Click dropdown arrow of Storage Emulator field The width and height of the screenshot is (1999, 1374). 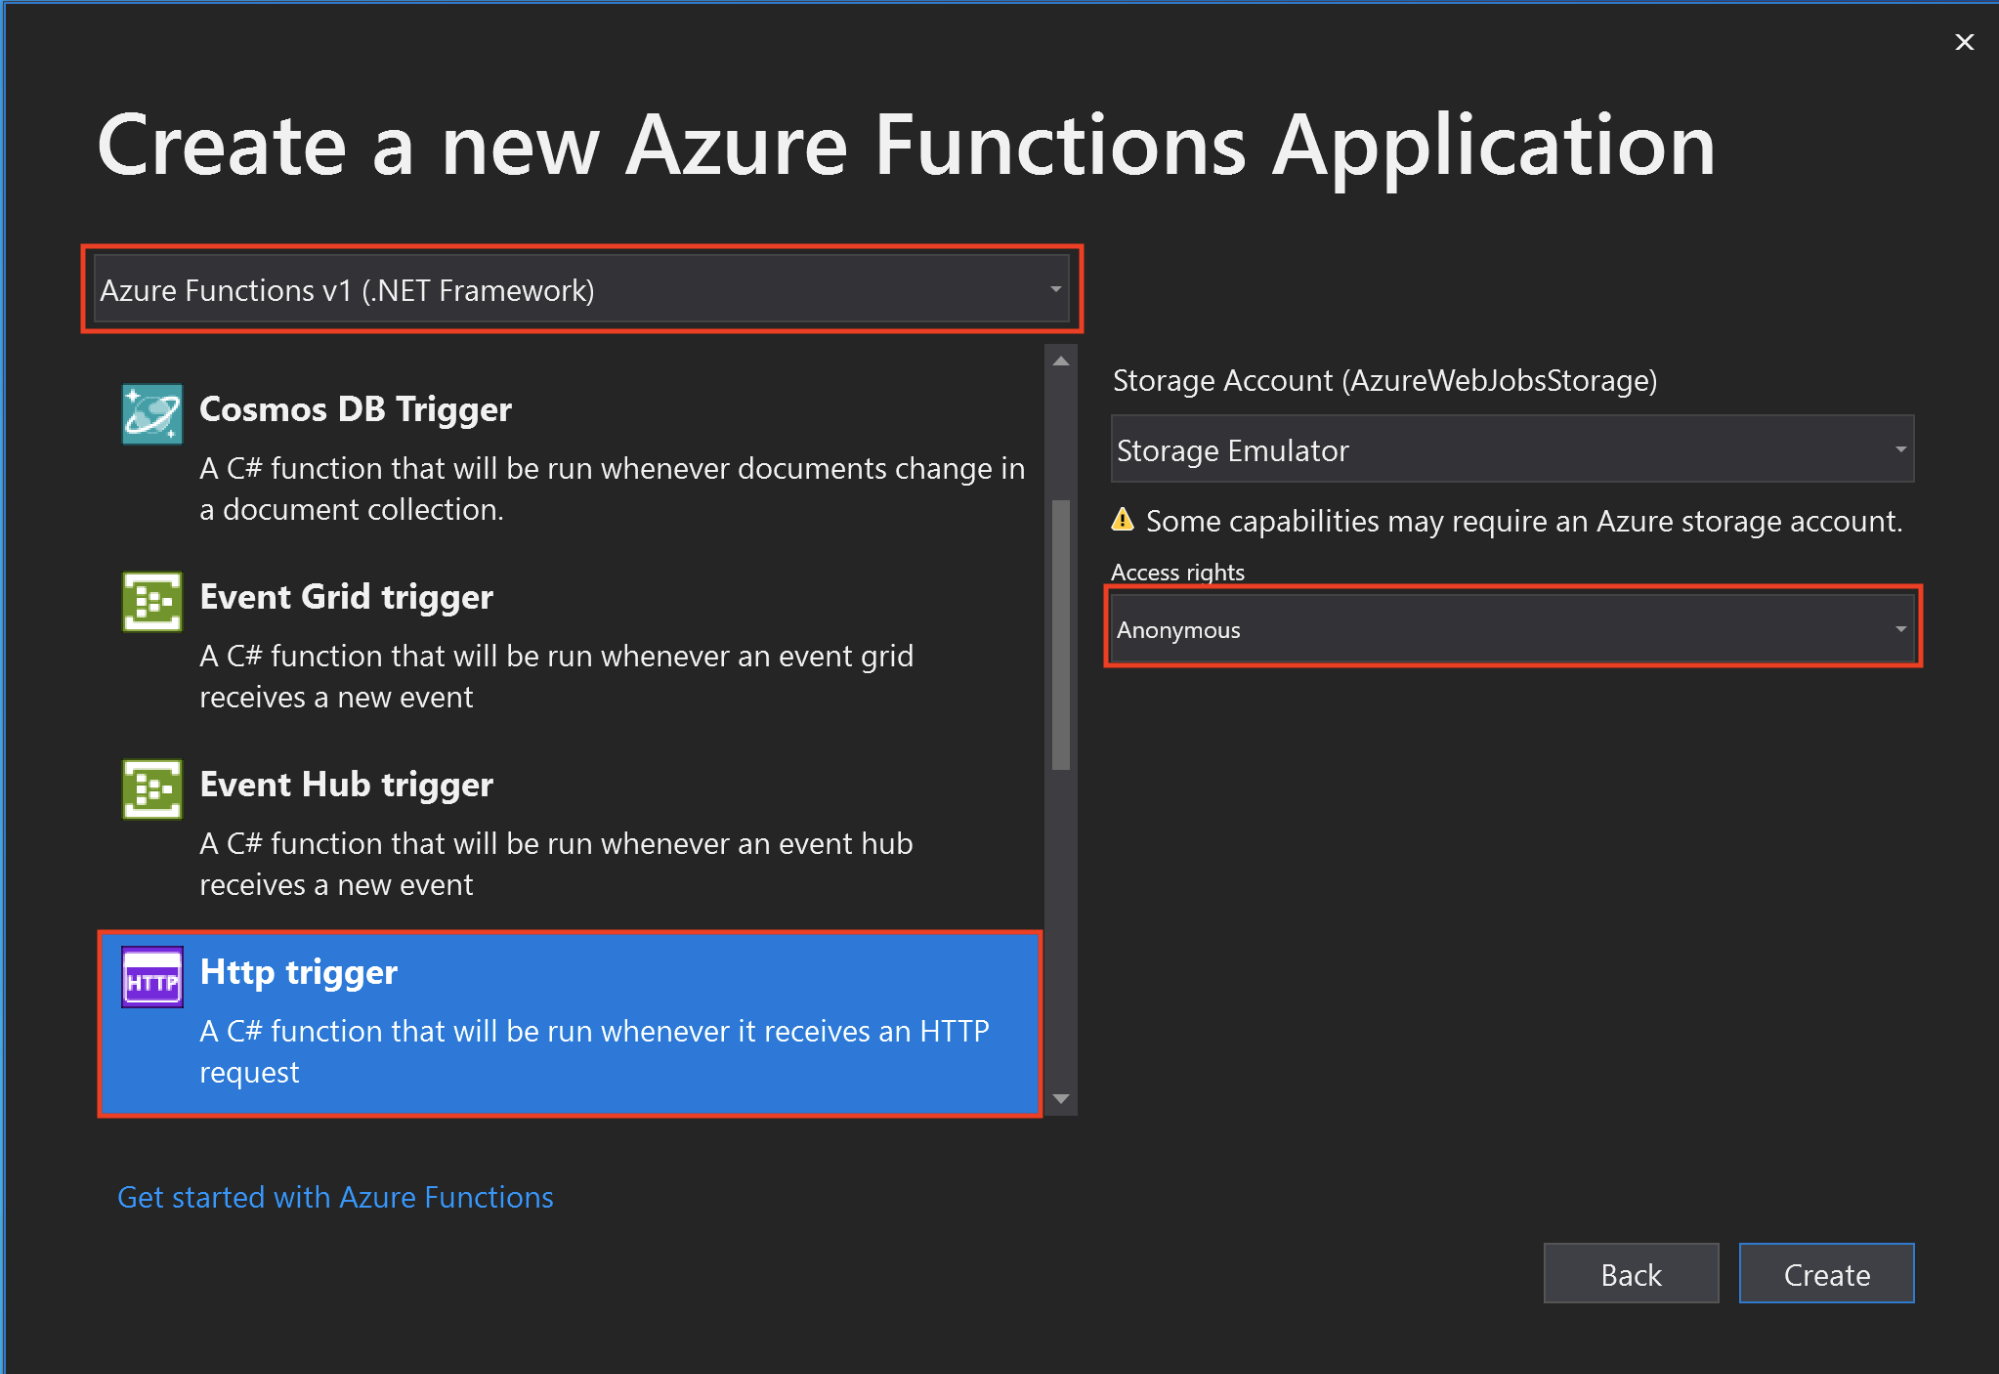[x=1900, y=450]
